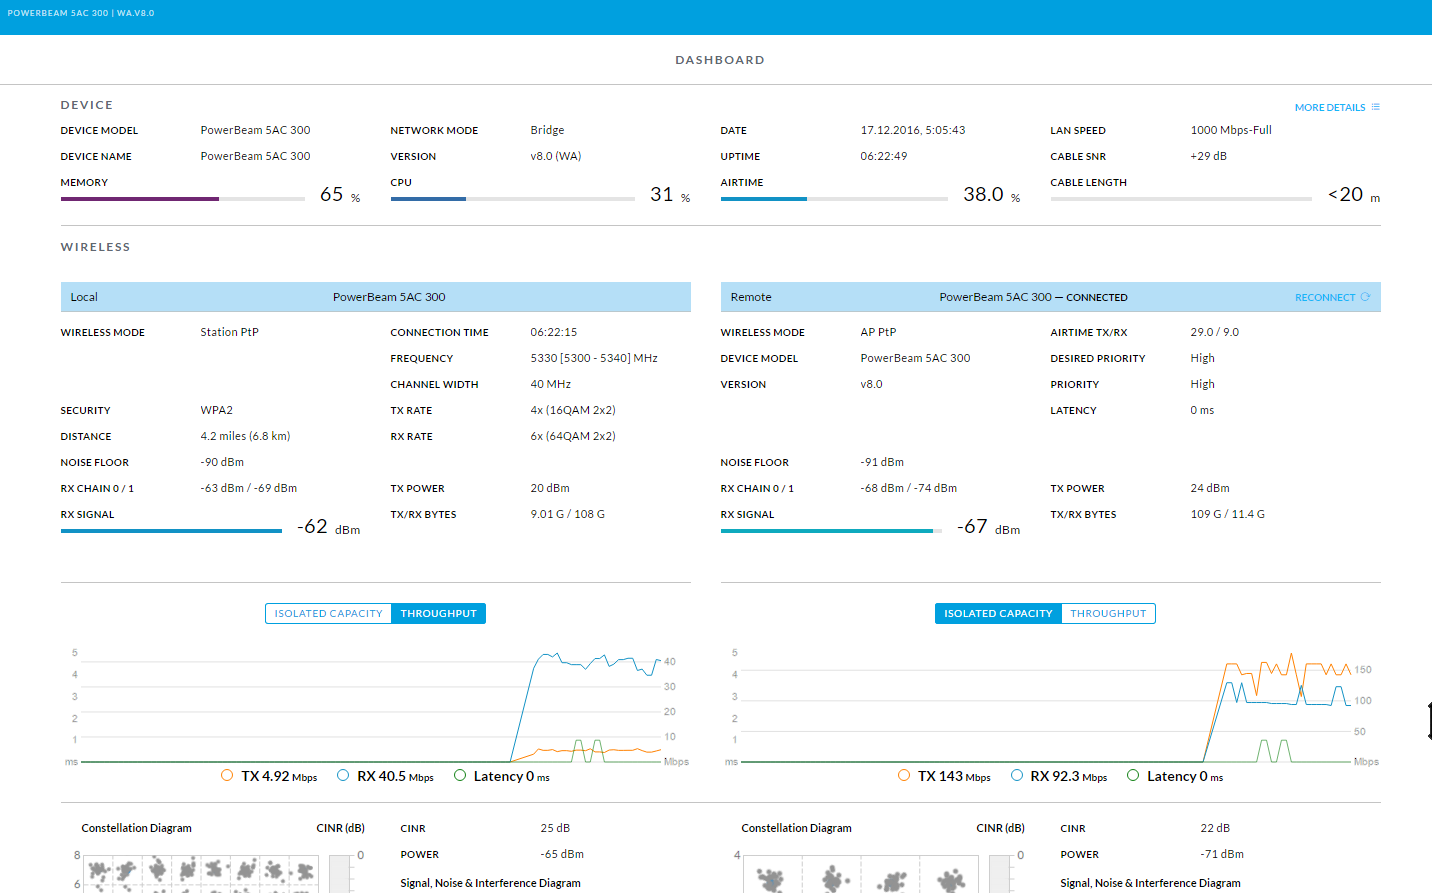Click the channel width value 40 MHz

point(551,384)
